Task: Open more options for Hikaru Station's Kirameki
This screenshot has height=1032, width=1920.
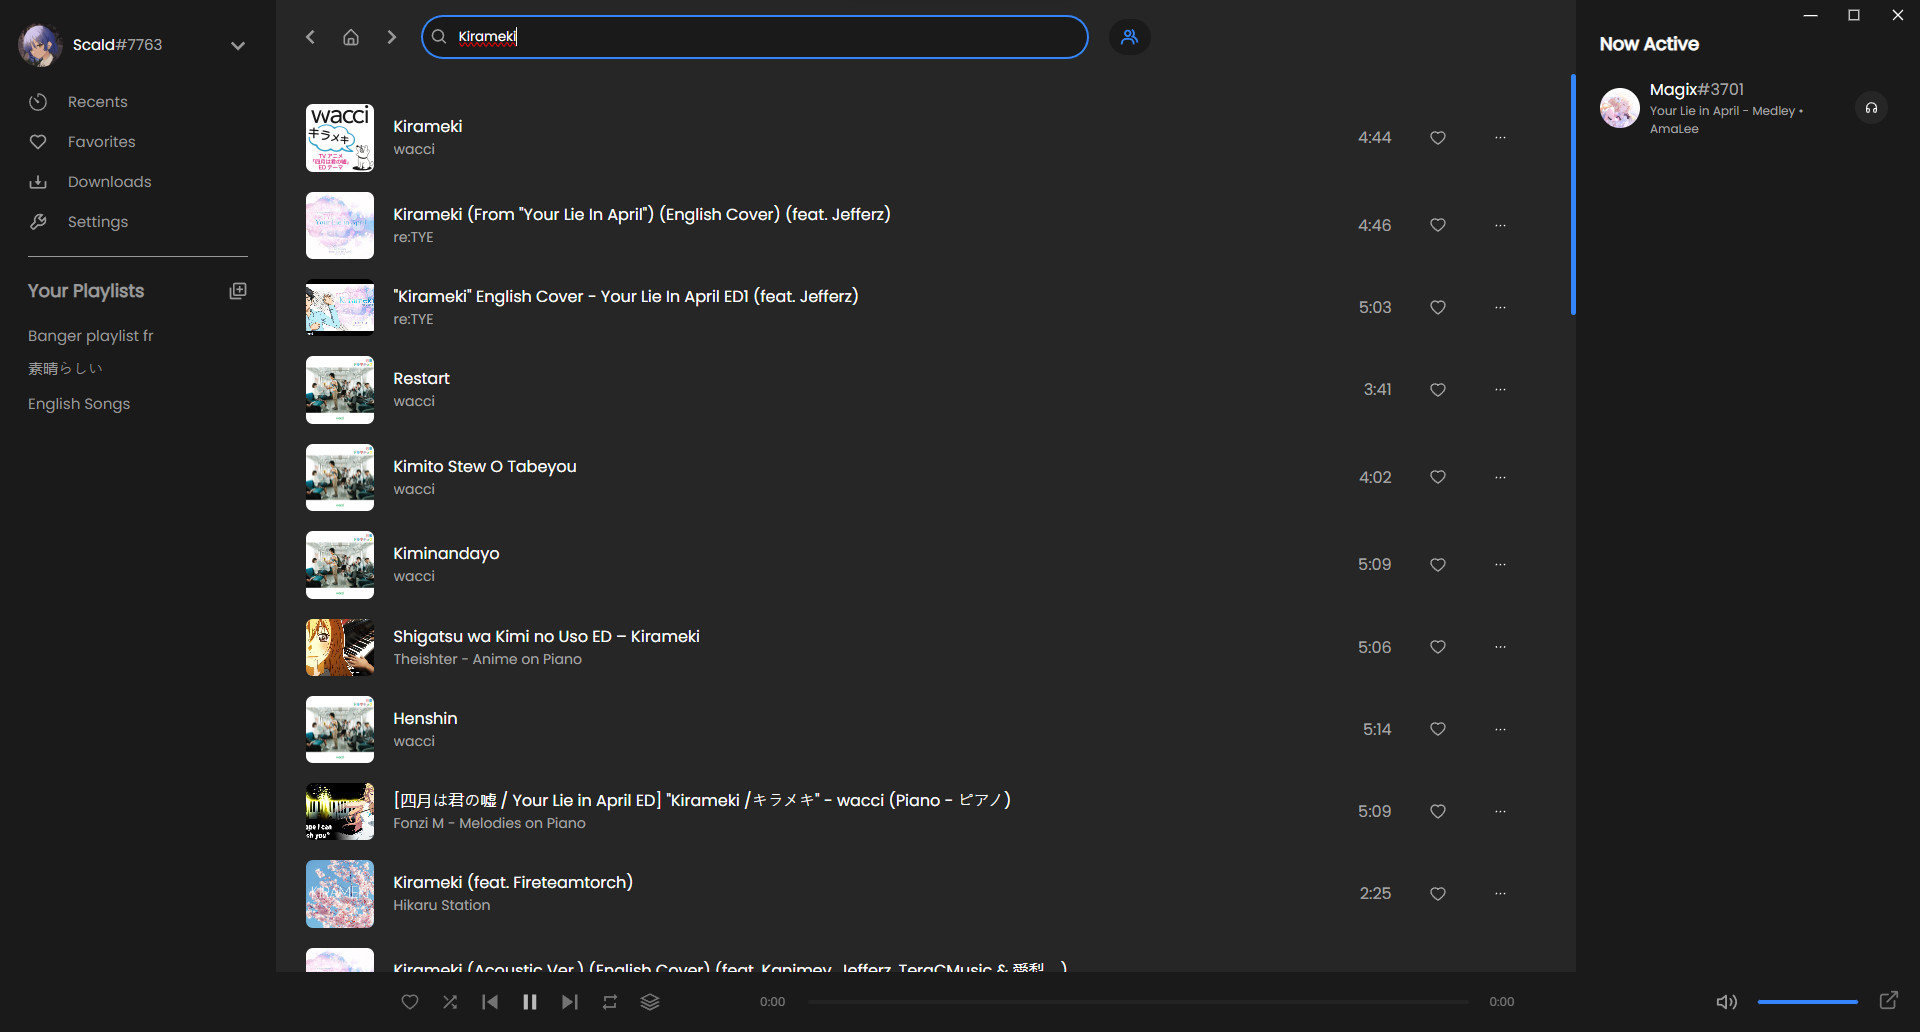Action: coord(1500,894)
